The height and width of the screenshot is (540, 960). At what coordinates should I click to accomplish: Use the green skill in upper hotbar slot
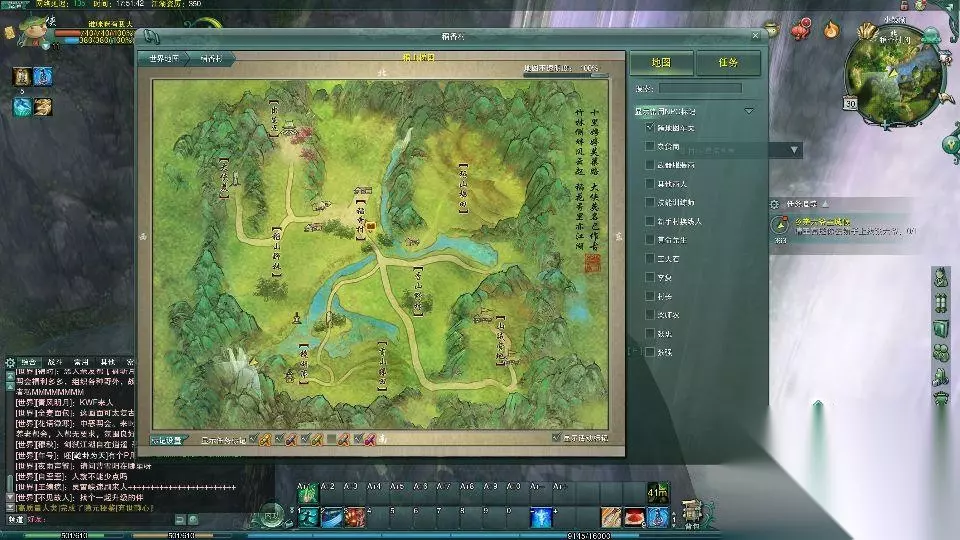[x=308, y=493]
